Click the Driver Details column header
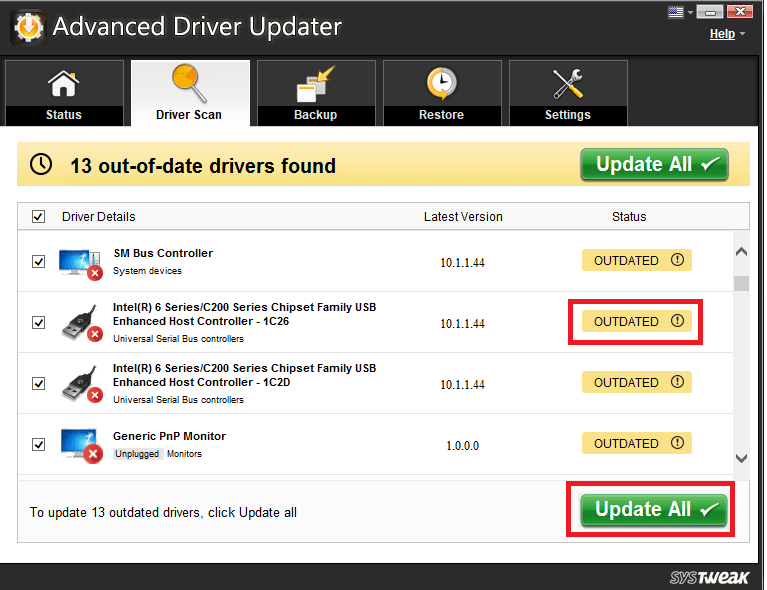The image size is (767, 590). pos(98,216)
